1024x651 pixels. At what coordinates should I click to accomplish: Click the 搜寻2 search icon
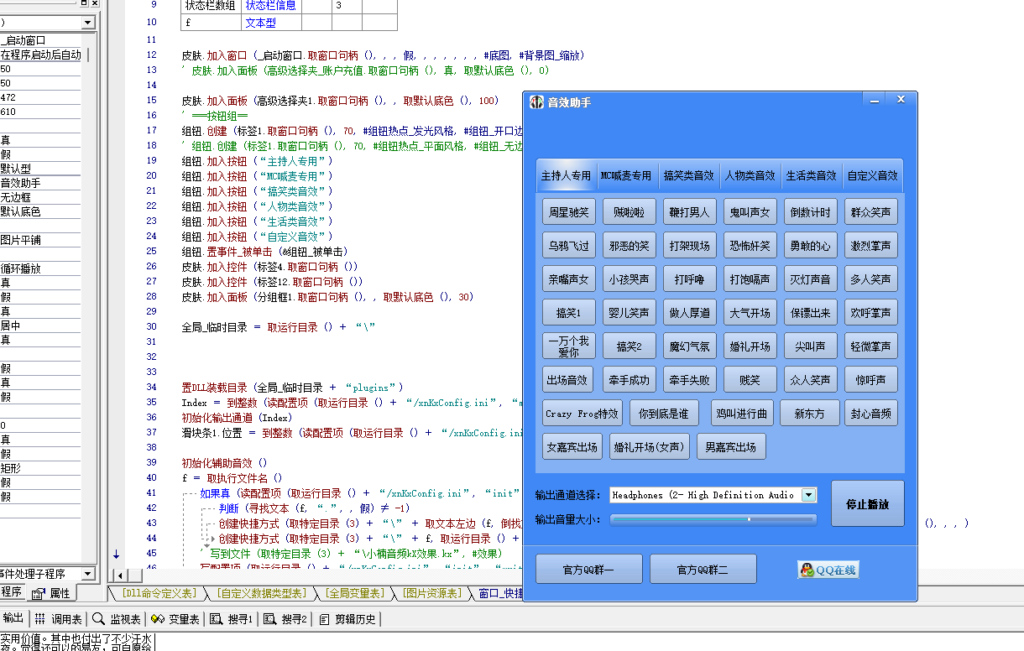(x=268, y=617)
